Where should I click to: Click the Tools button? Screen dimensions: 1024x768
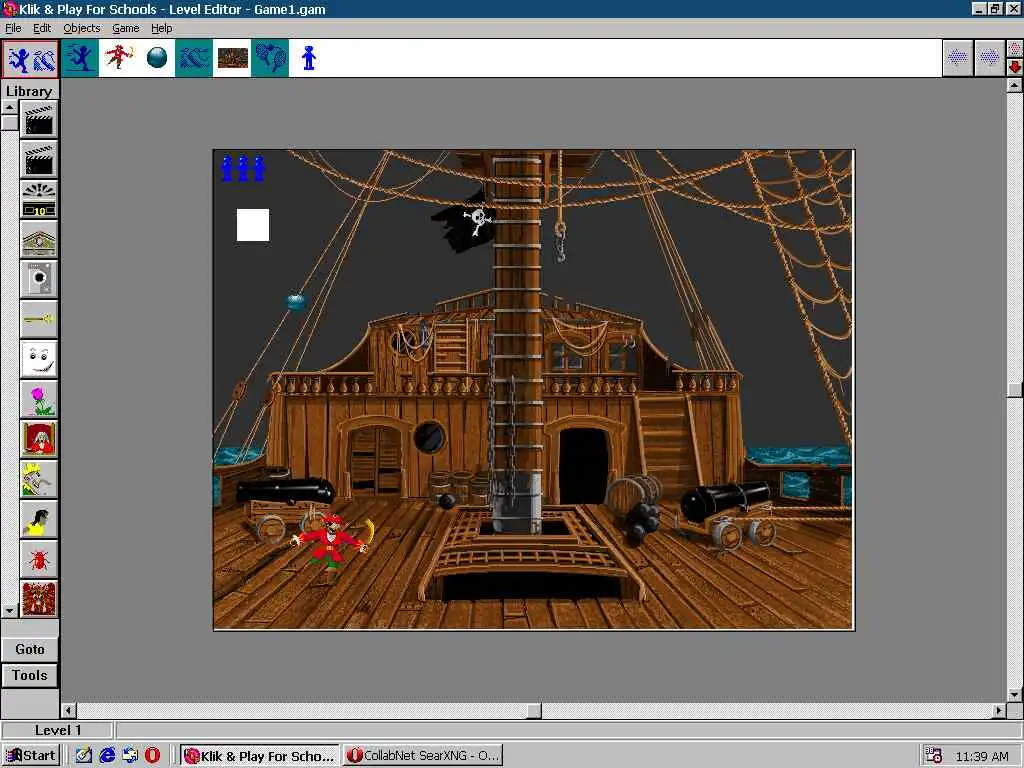click(30, 675)
